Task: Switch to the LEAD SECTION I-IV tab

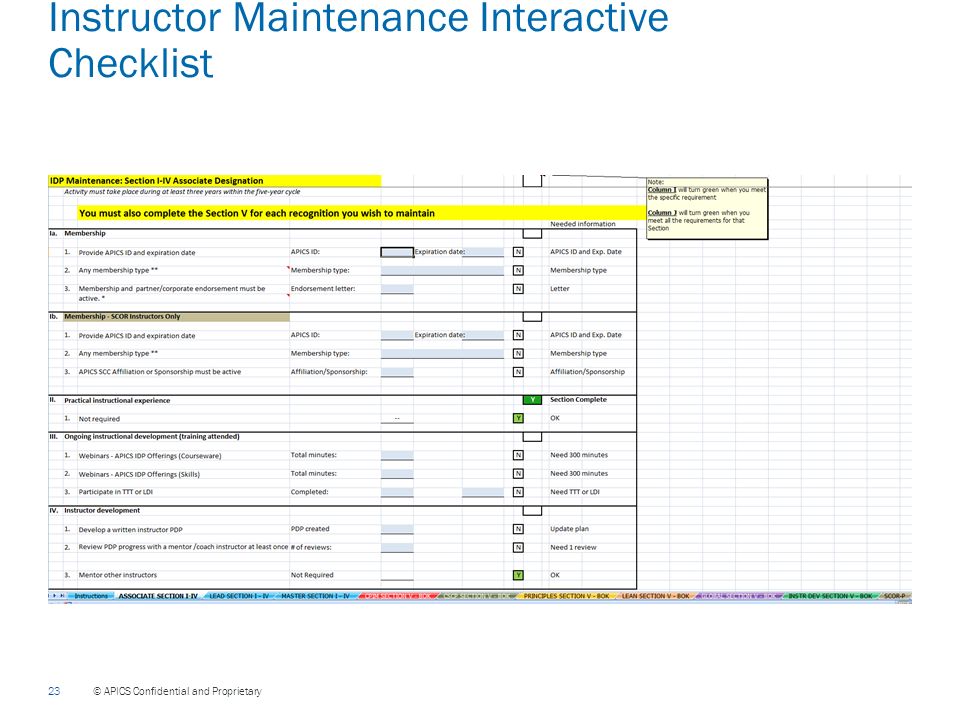Action: [239, 596]
